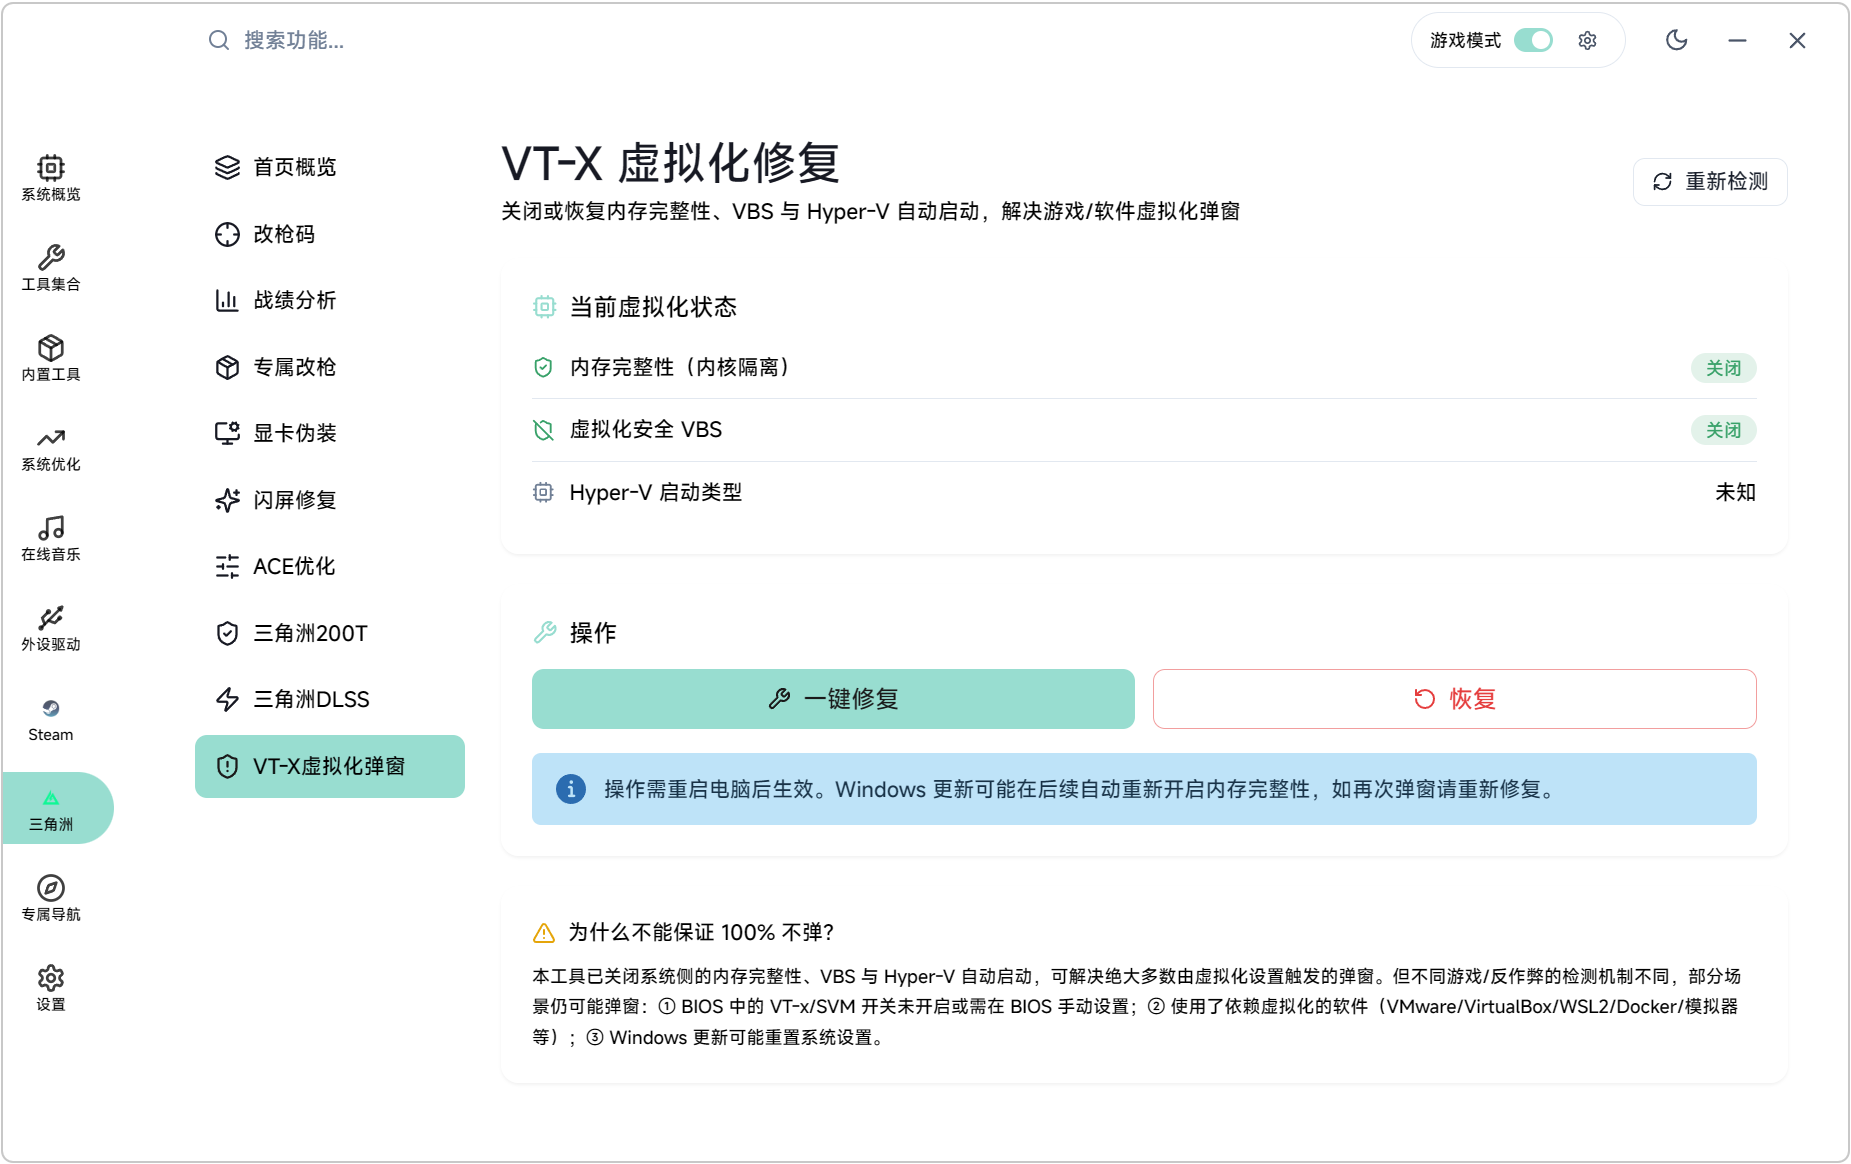Click blue info icon in notice

[571, 789]
